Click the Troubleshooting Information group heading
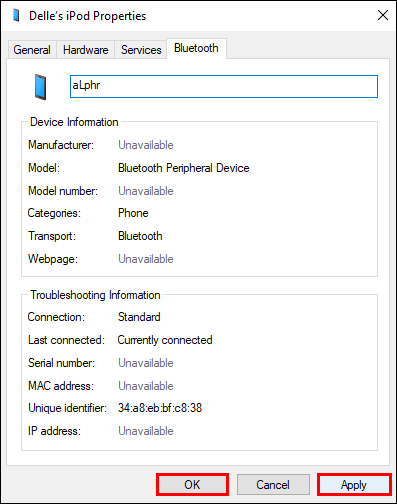The height and width of the screenshot is (504, 397). 95,295
